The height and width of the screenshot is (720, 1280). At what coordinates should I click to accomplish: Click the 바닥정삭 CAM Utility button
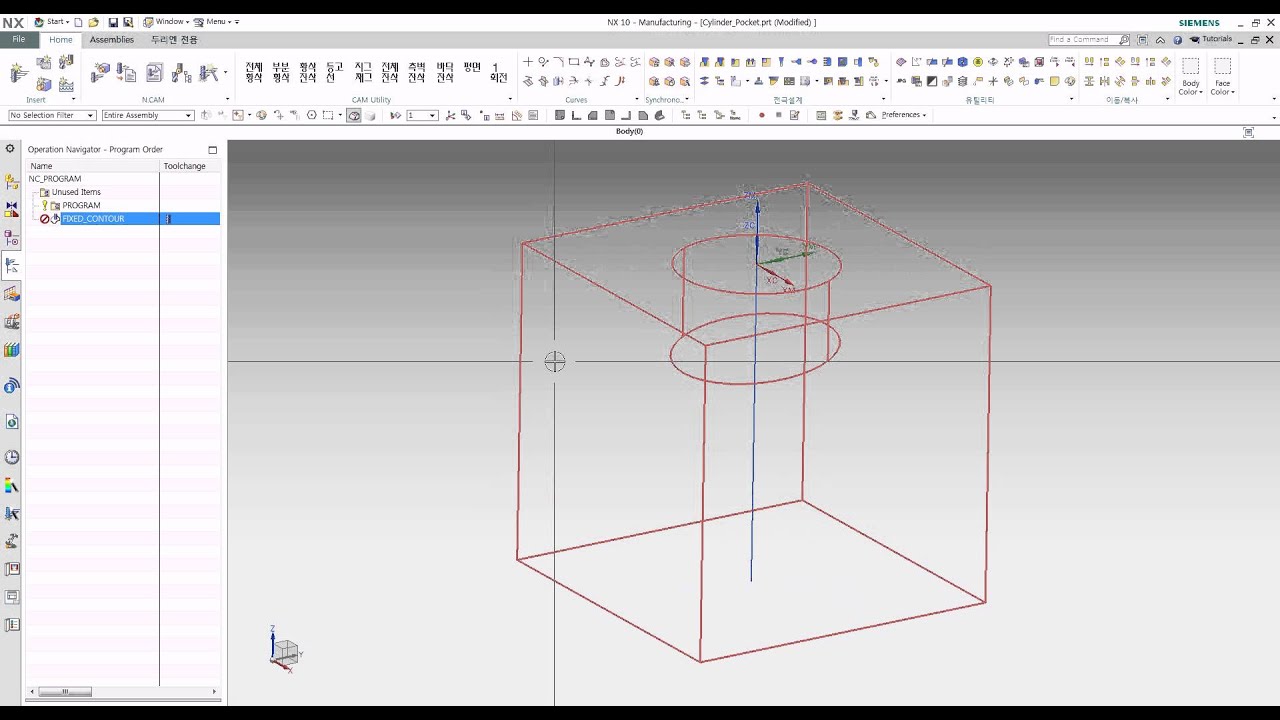[444, 73]
